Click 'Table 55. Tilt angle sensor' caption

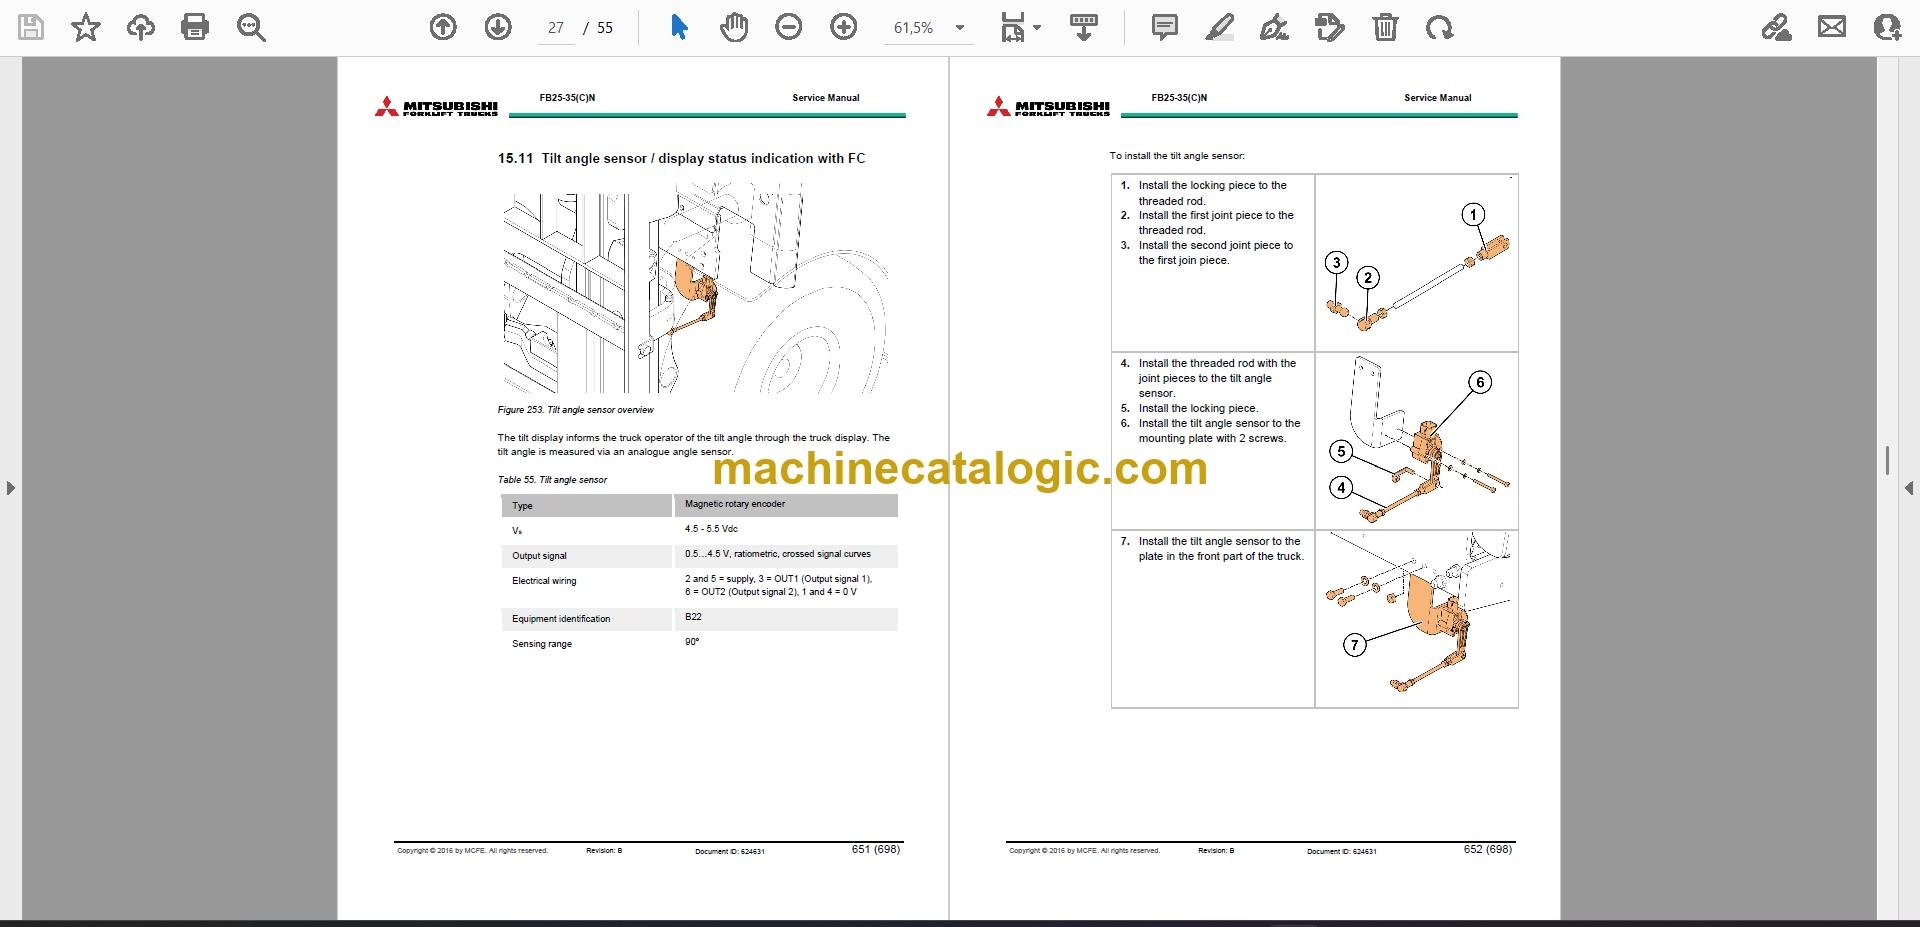point(552,480)
